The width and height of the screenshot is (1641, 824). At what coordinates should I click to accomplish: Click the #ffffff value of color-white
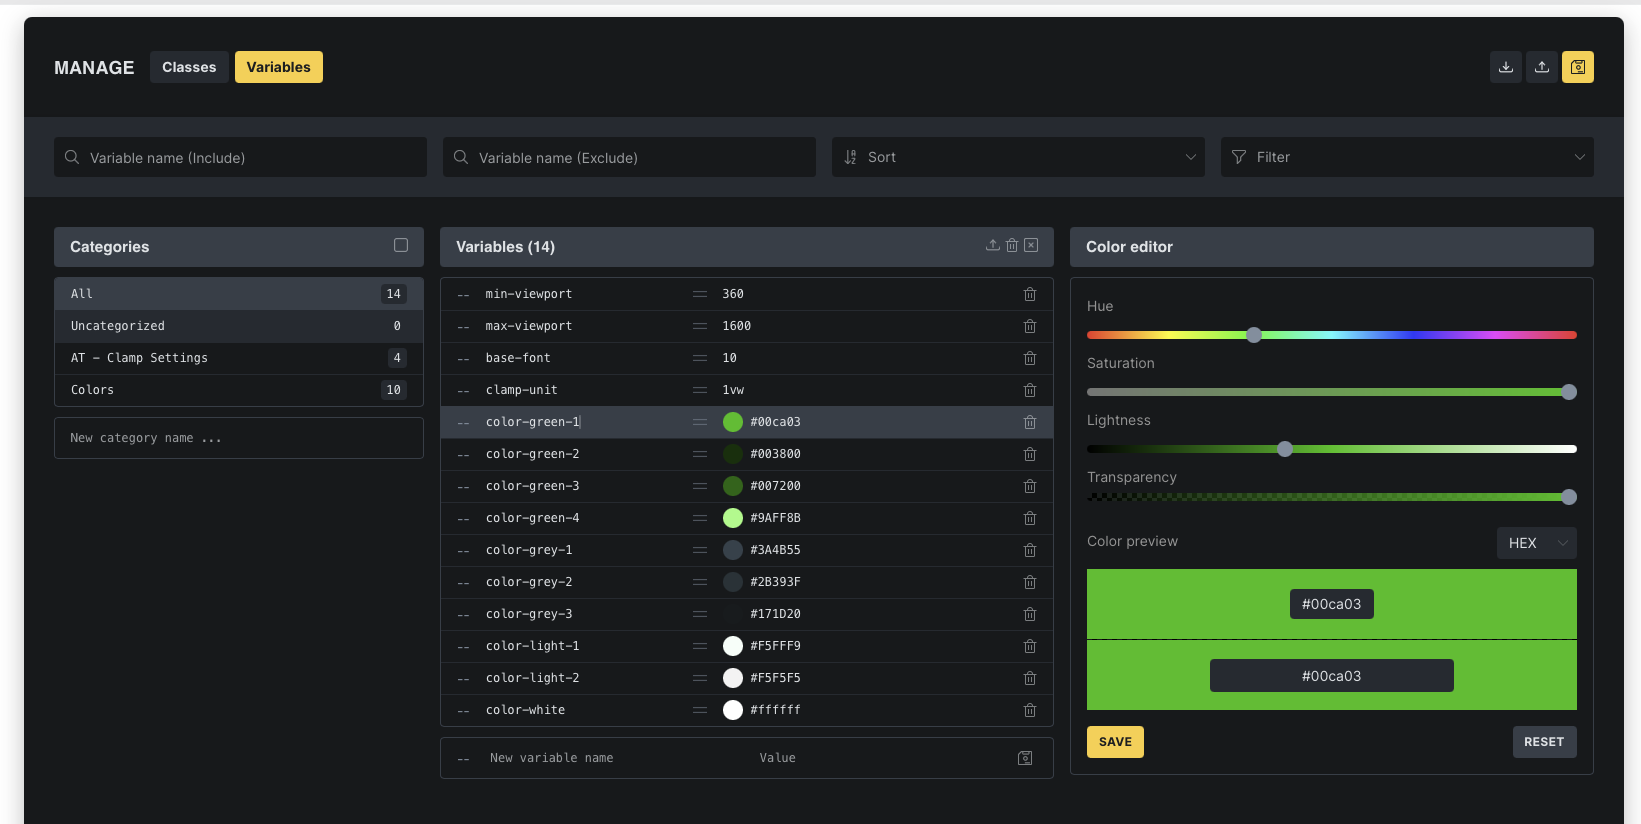(x=775, y=710)
